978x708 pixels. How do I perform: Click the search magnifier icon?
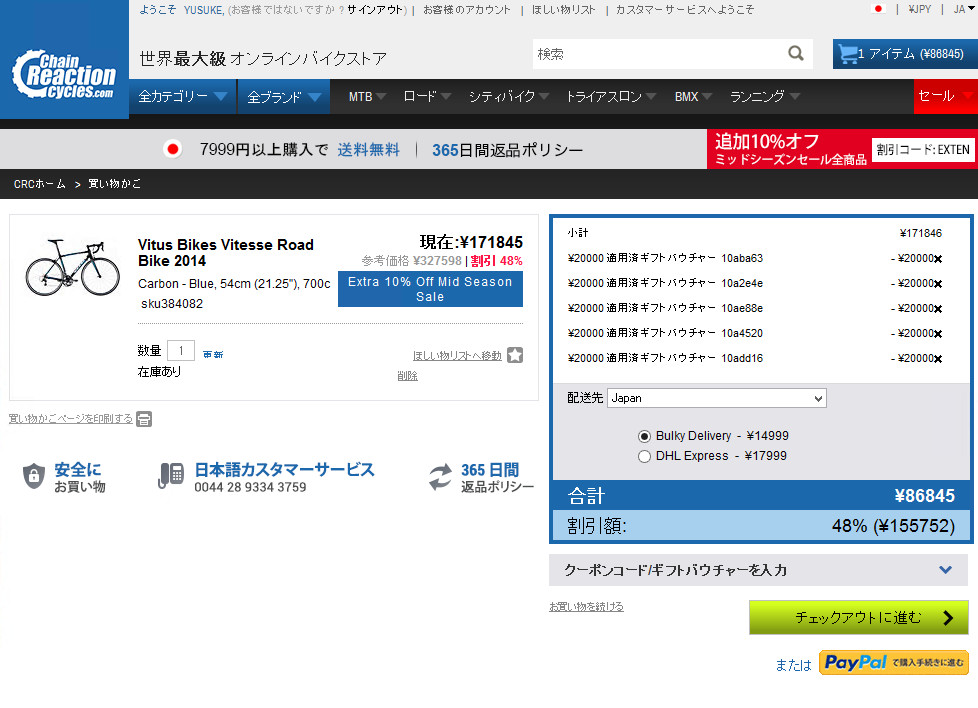pos(796,54)
